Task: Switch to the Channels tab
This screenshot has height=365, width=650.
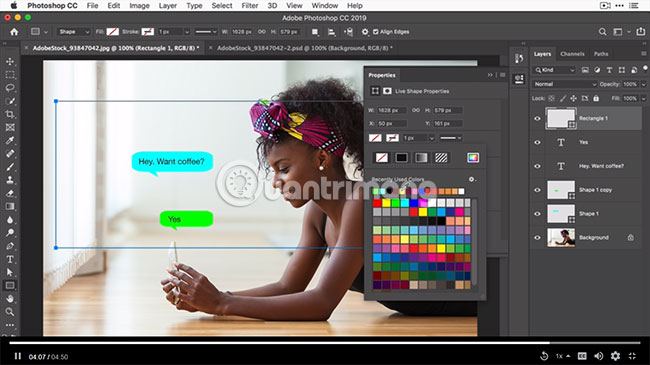Action: click(x=572, y=54)
